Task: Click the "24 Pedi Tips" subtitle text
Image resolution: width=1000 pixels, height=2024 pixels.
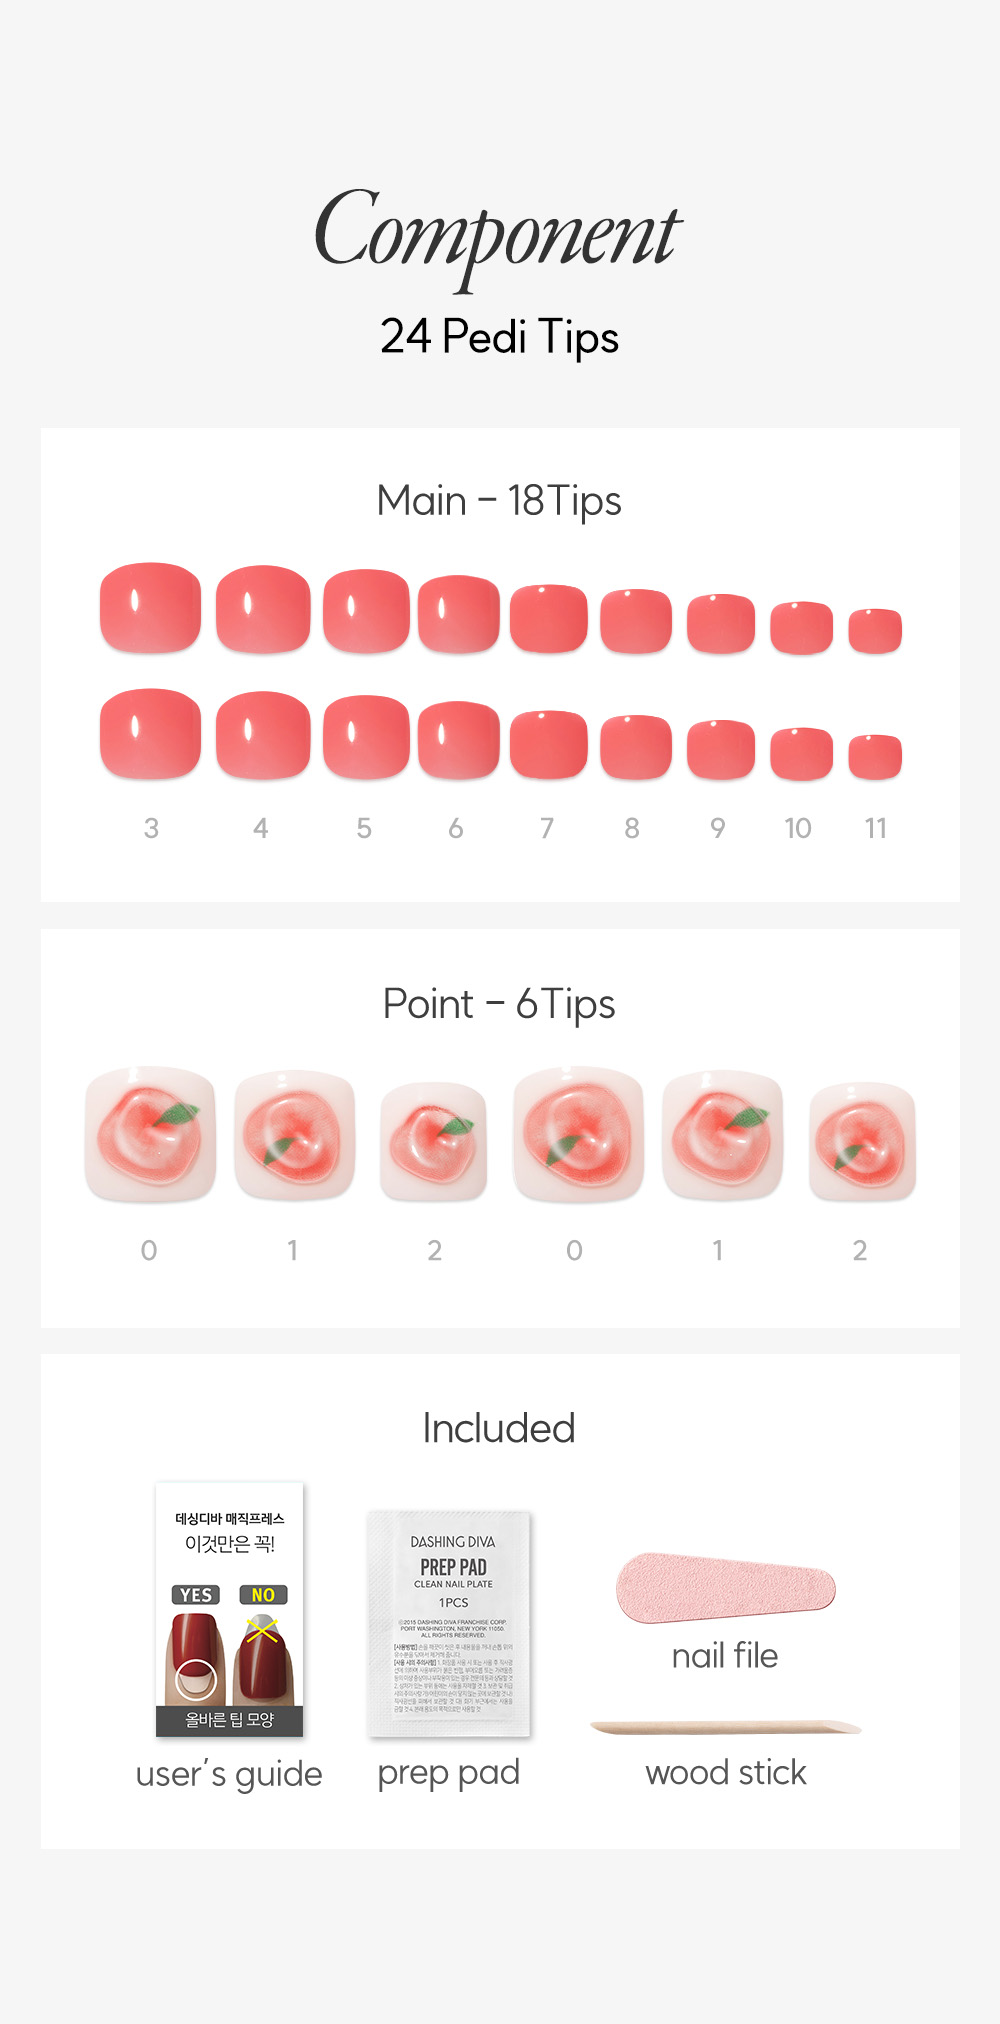Action: pos(499,337)
